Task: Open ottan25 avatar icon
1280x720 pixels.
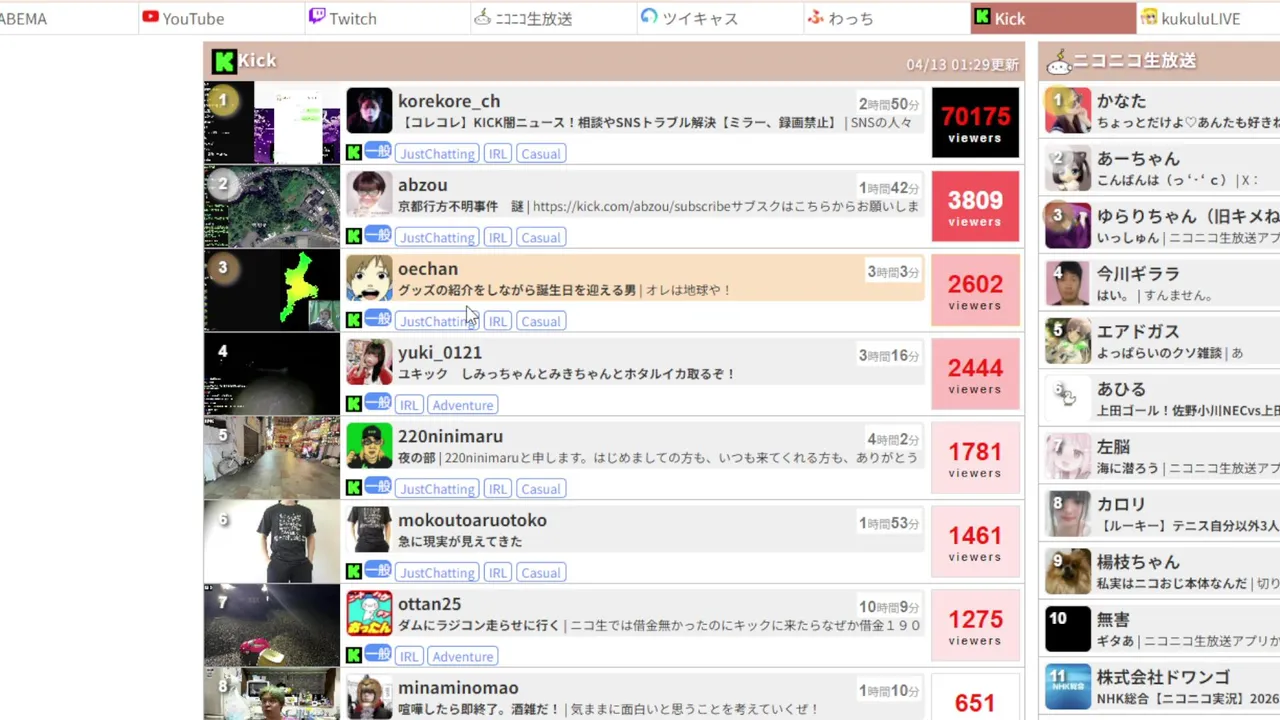Action: pyautogui.click(x=369, y=615)
